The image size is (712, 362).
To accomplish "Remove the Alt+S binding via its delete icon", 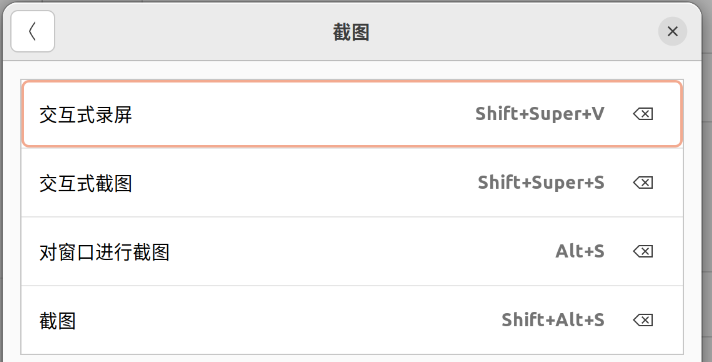I will (643, 251).
